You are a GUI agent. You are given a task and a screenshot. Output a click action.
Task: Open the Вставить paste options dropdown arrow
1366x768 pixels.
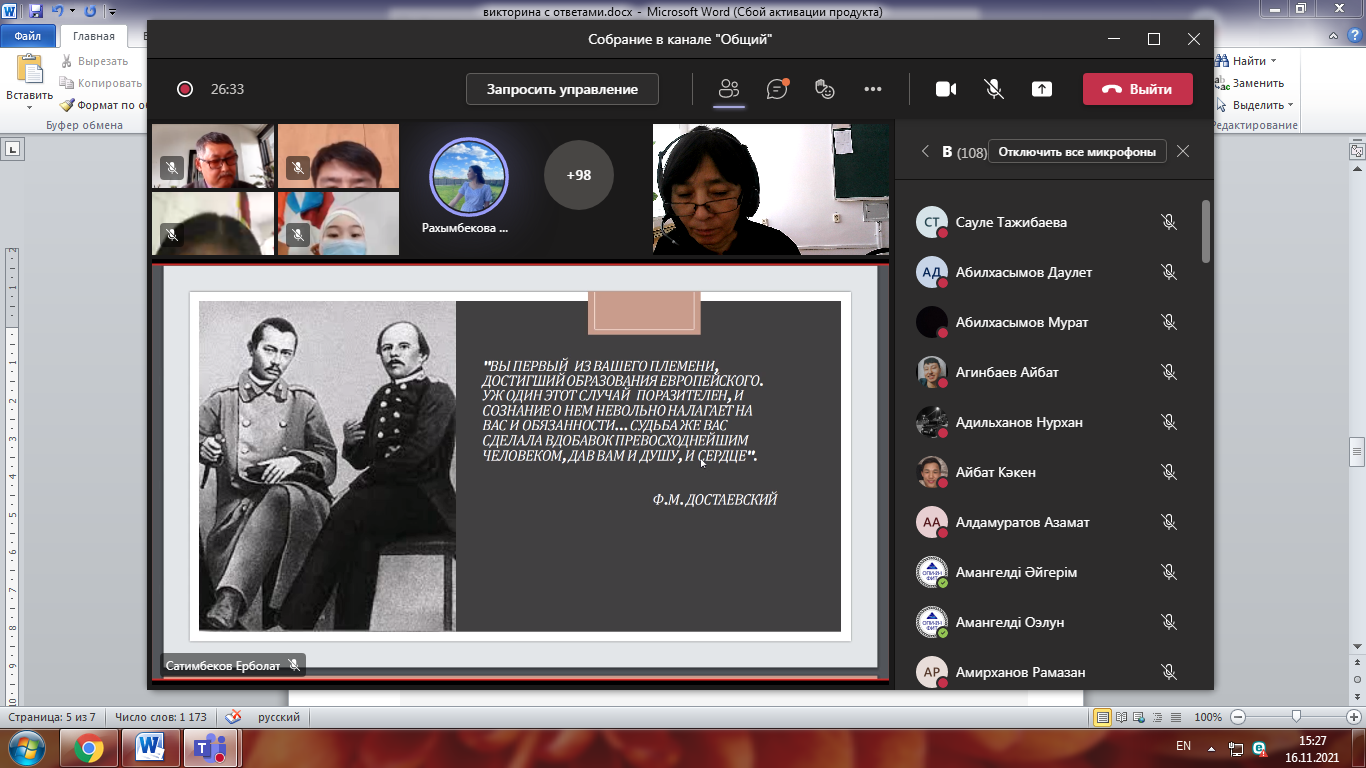[30, 108]
